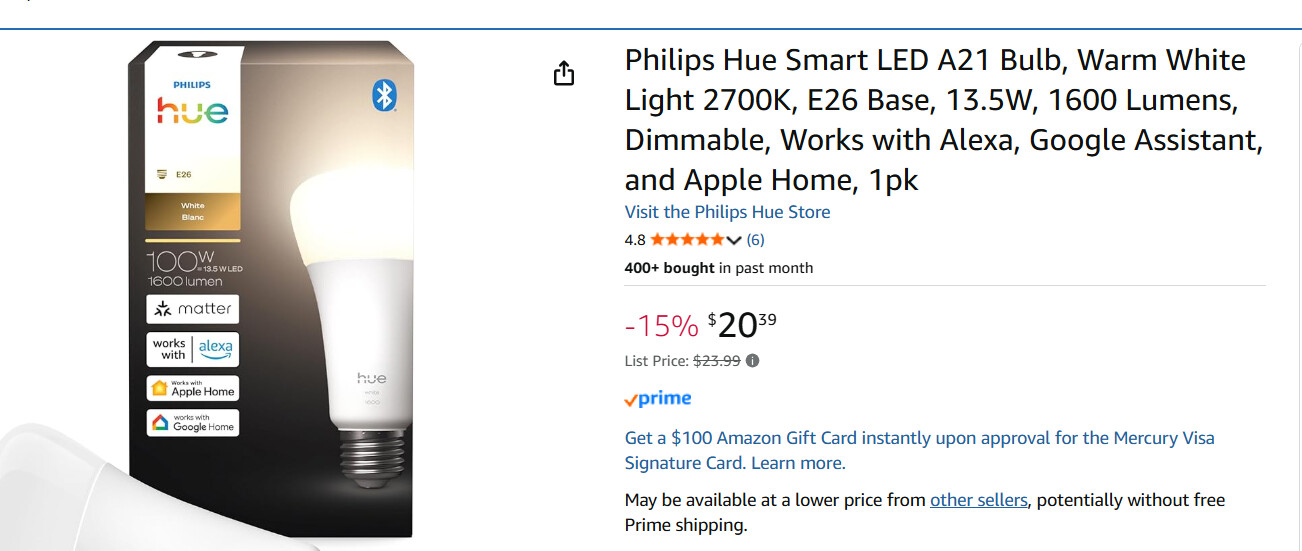
Task: Click Learn more about the Visa card offer
Action: coord(798,463)
